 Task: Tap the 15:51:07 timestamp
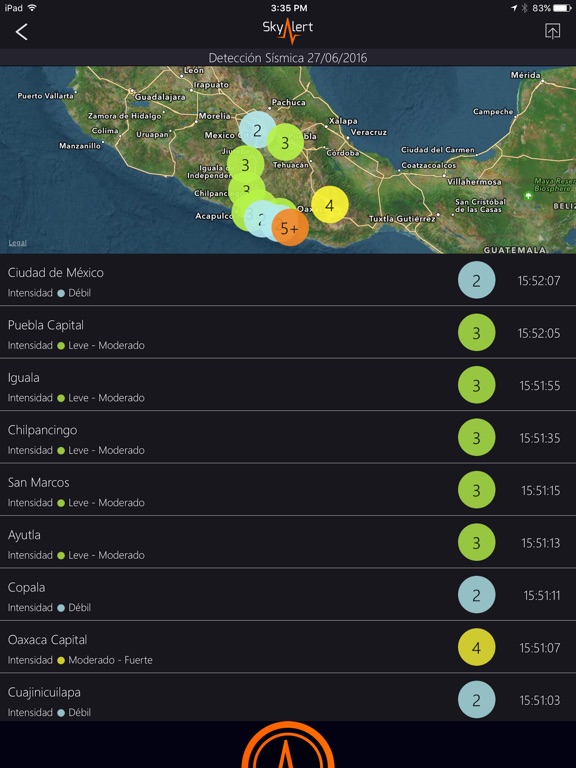[x=540, y=648]
